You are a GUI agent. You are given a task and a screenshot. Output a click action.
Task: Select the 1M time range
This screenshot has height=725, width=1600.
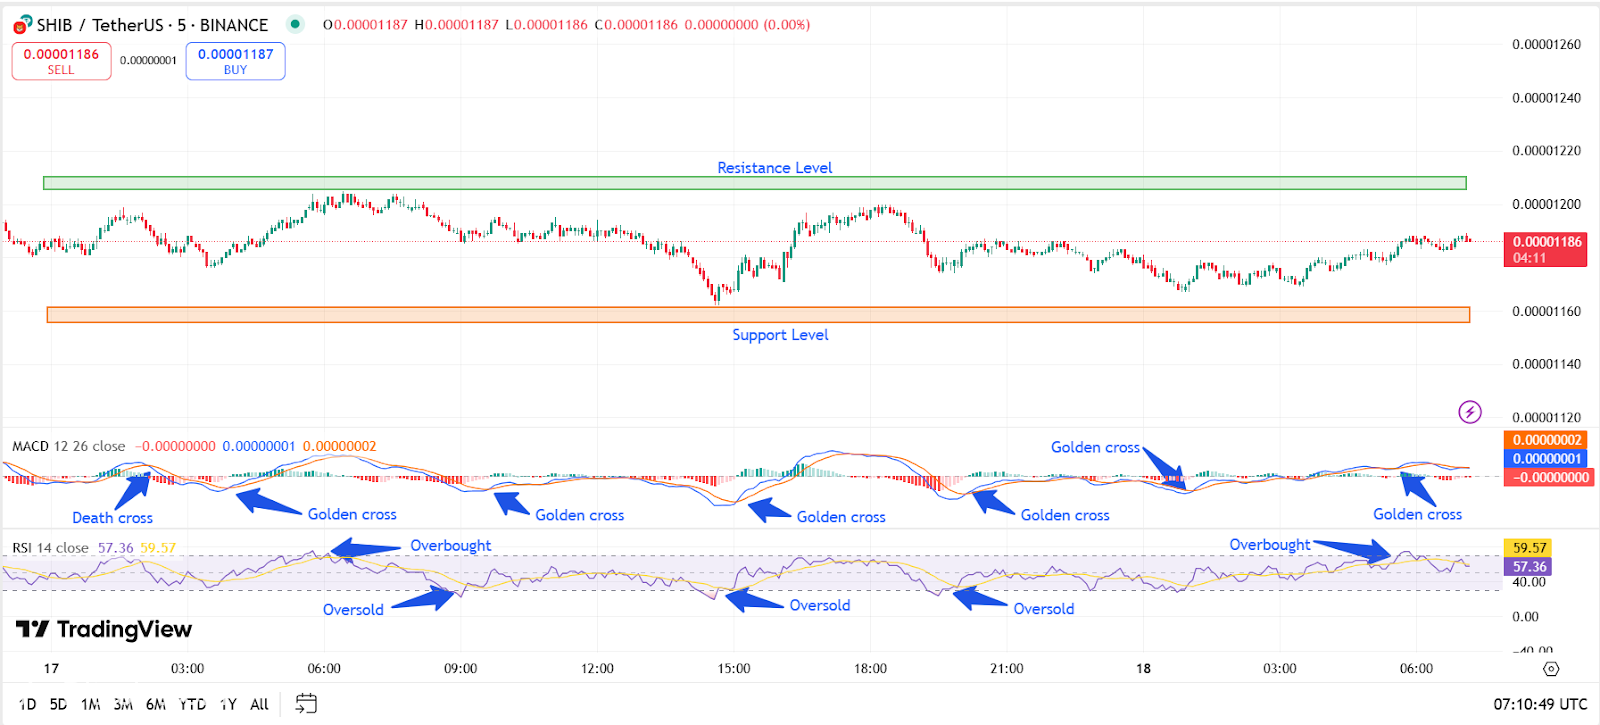(90, 704)
